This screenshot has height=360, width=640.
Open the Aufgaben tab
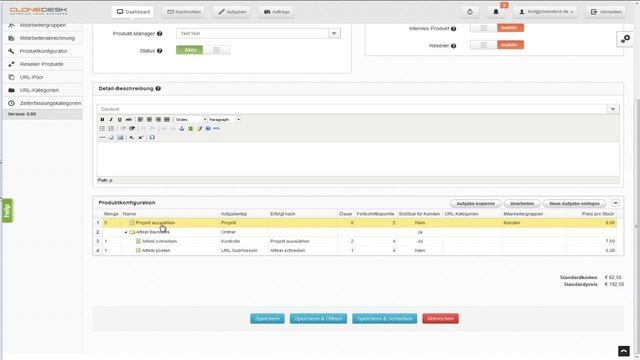click(x=232, y=12)
